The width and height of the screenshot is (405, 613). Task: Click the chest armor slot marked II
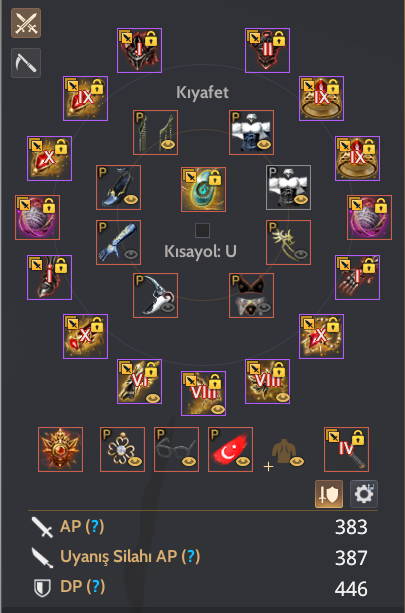click(x=267, y=50)
